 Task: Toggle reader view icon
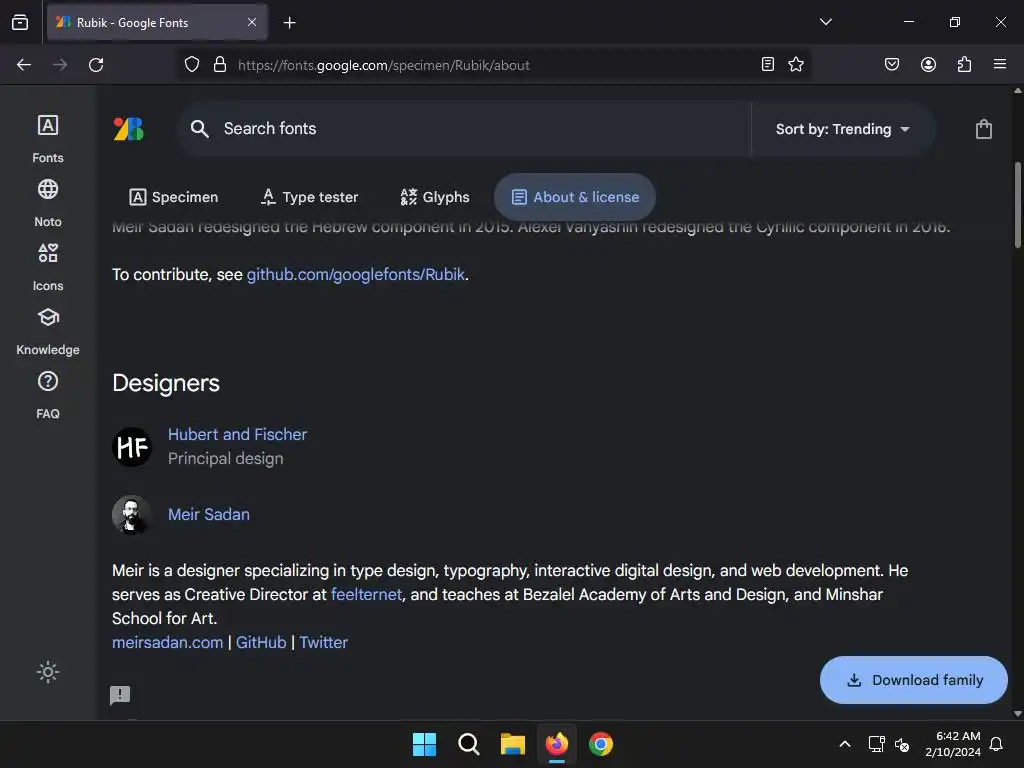[768, 64]
